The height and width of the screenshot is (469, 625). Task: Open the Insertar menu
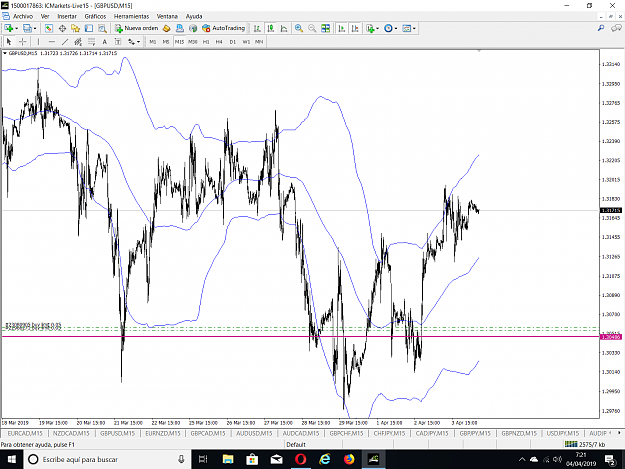tap(67, 16)
